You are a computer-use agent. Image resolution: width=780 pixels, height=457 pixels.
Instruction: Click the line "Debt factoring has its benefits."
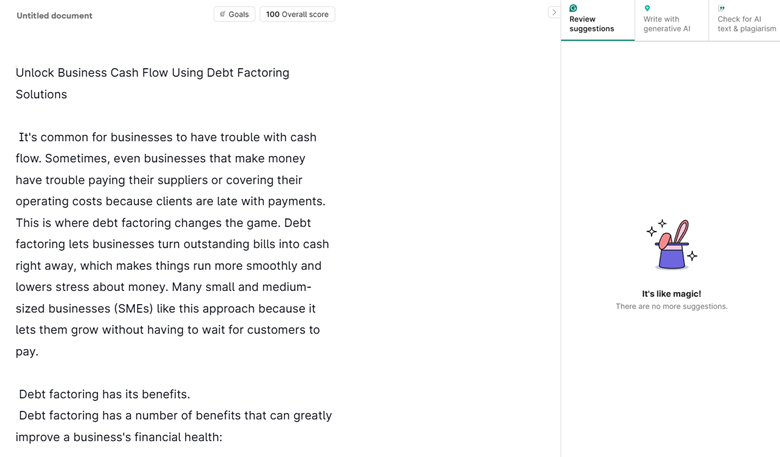(x=104, y=394)
